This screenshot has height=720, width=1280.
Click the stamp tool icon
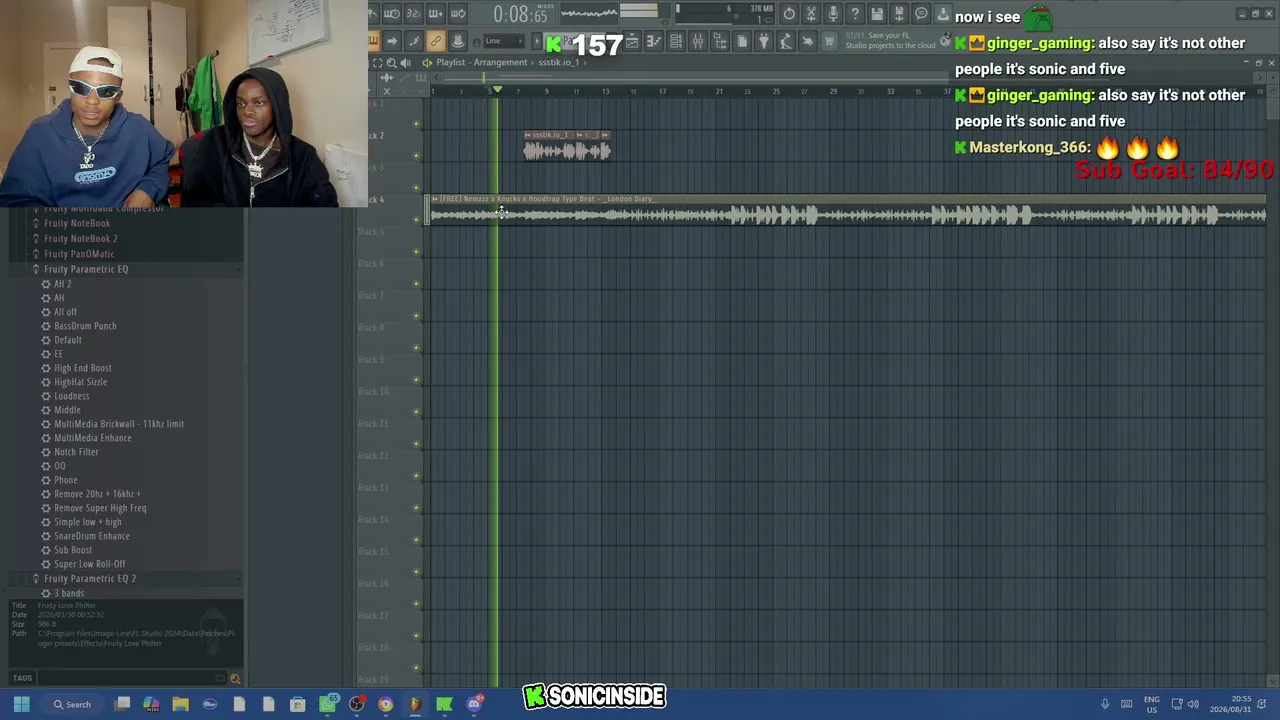[457, 41]
